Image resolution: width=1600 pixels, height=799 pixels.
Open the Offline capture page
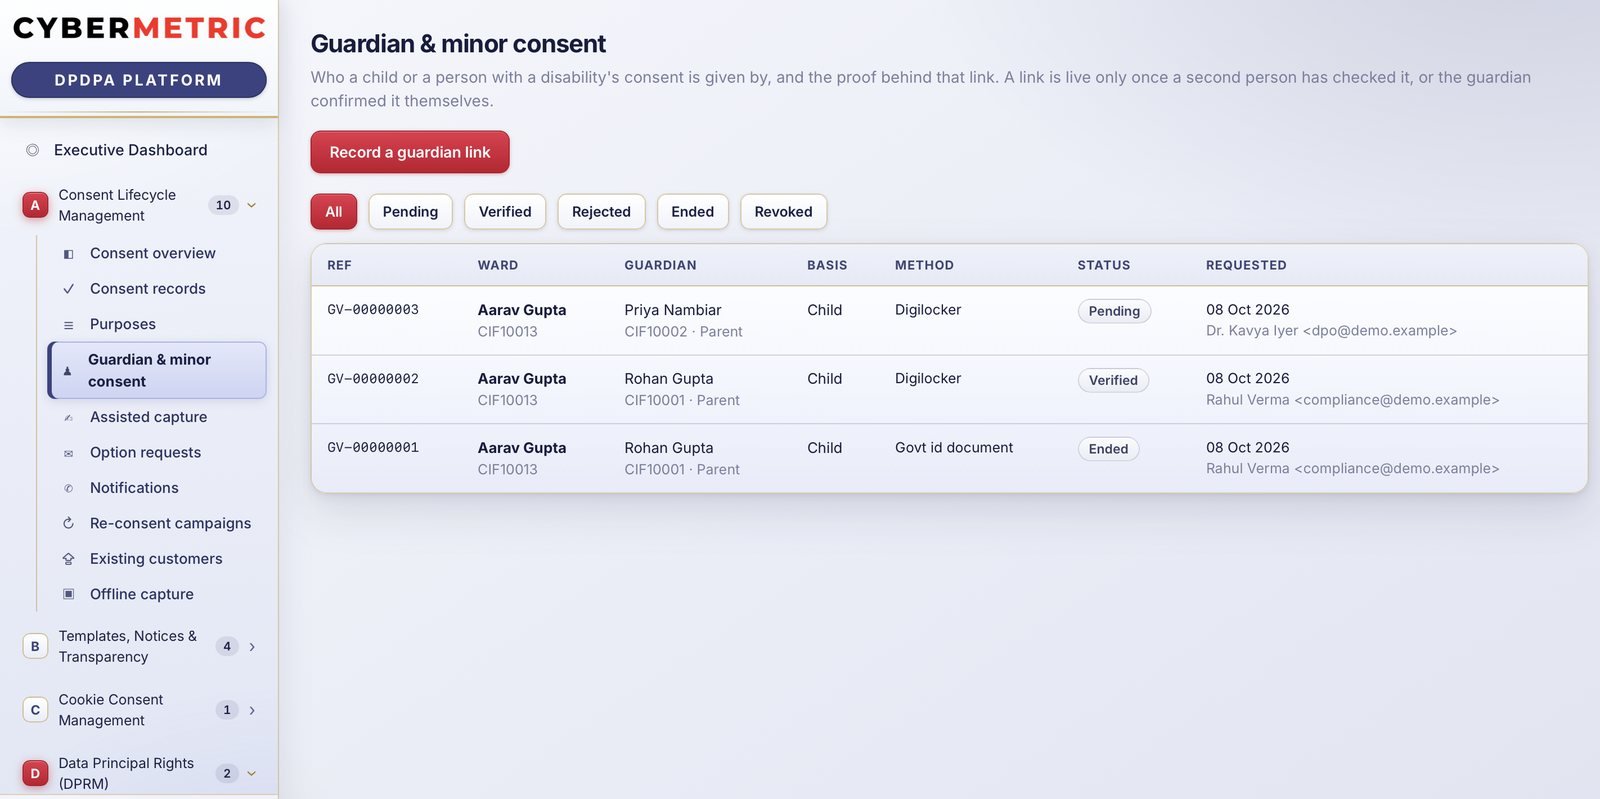point(142,594)
